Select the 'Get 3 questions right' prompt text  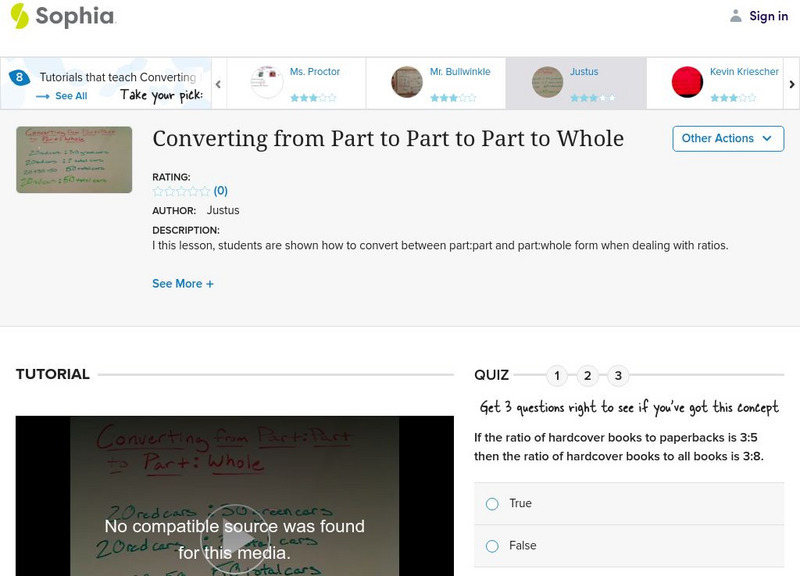point(629,407)
